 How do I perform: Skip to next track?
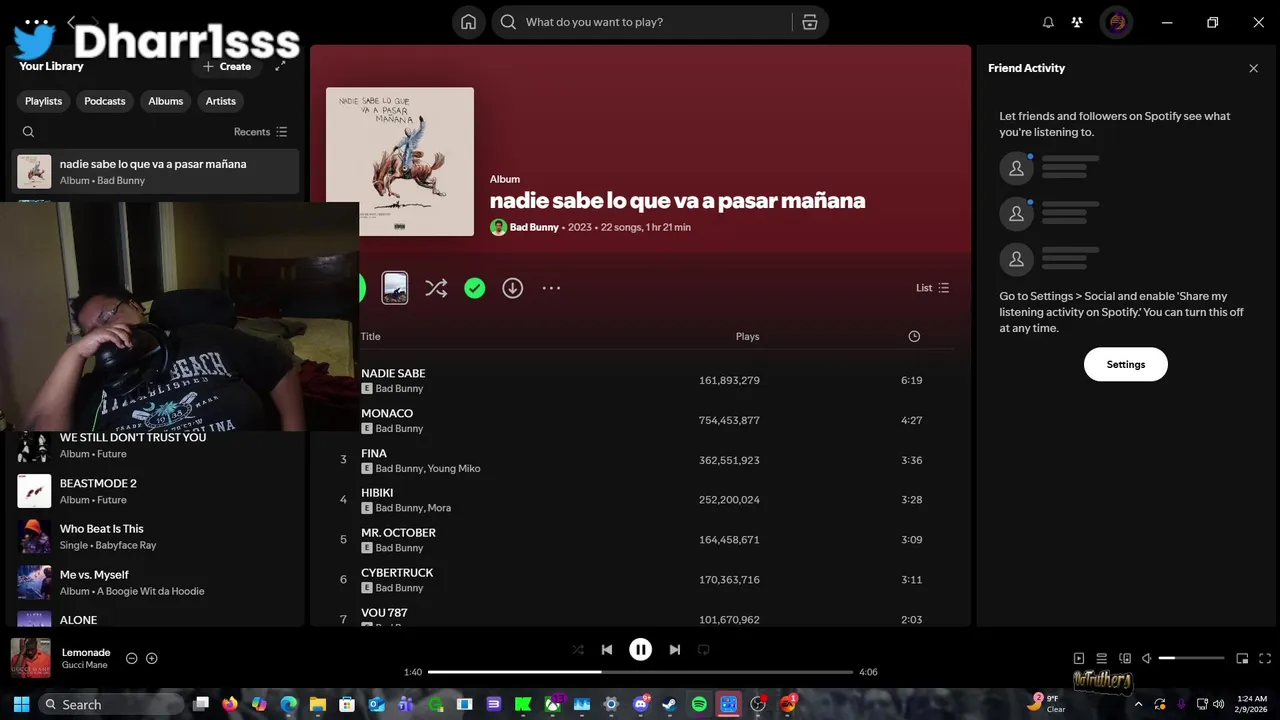(x=675, y=650)
